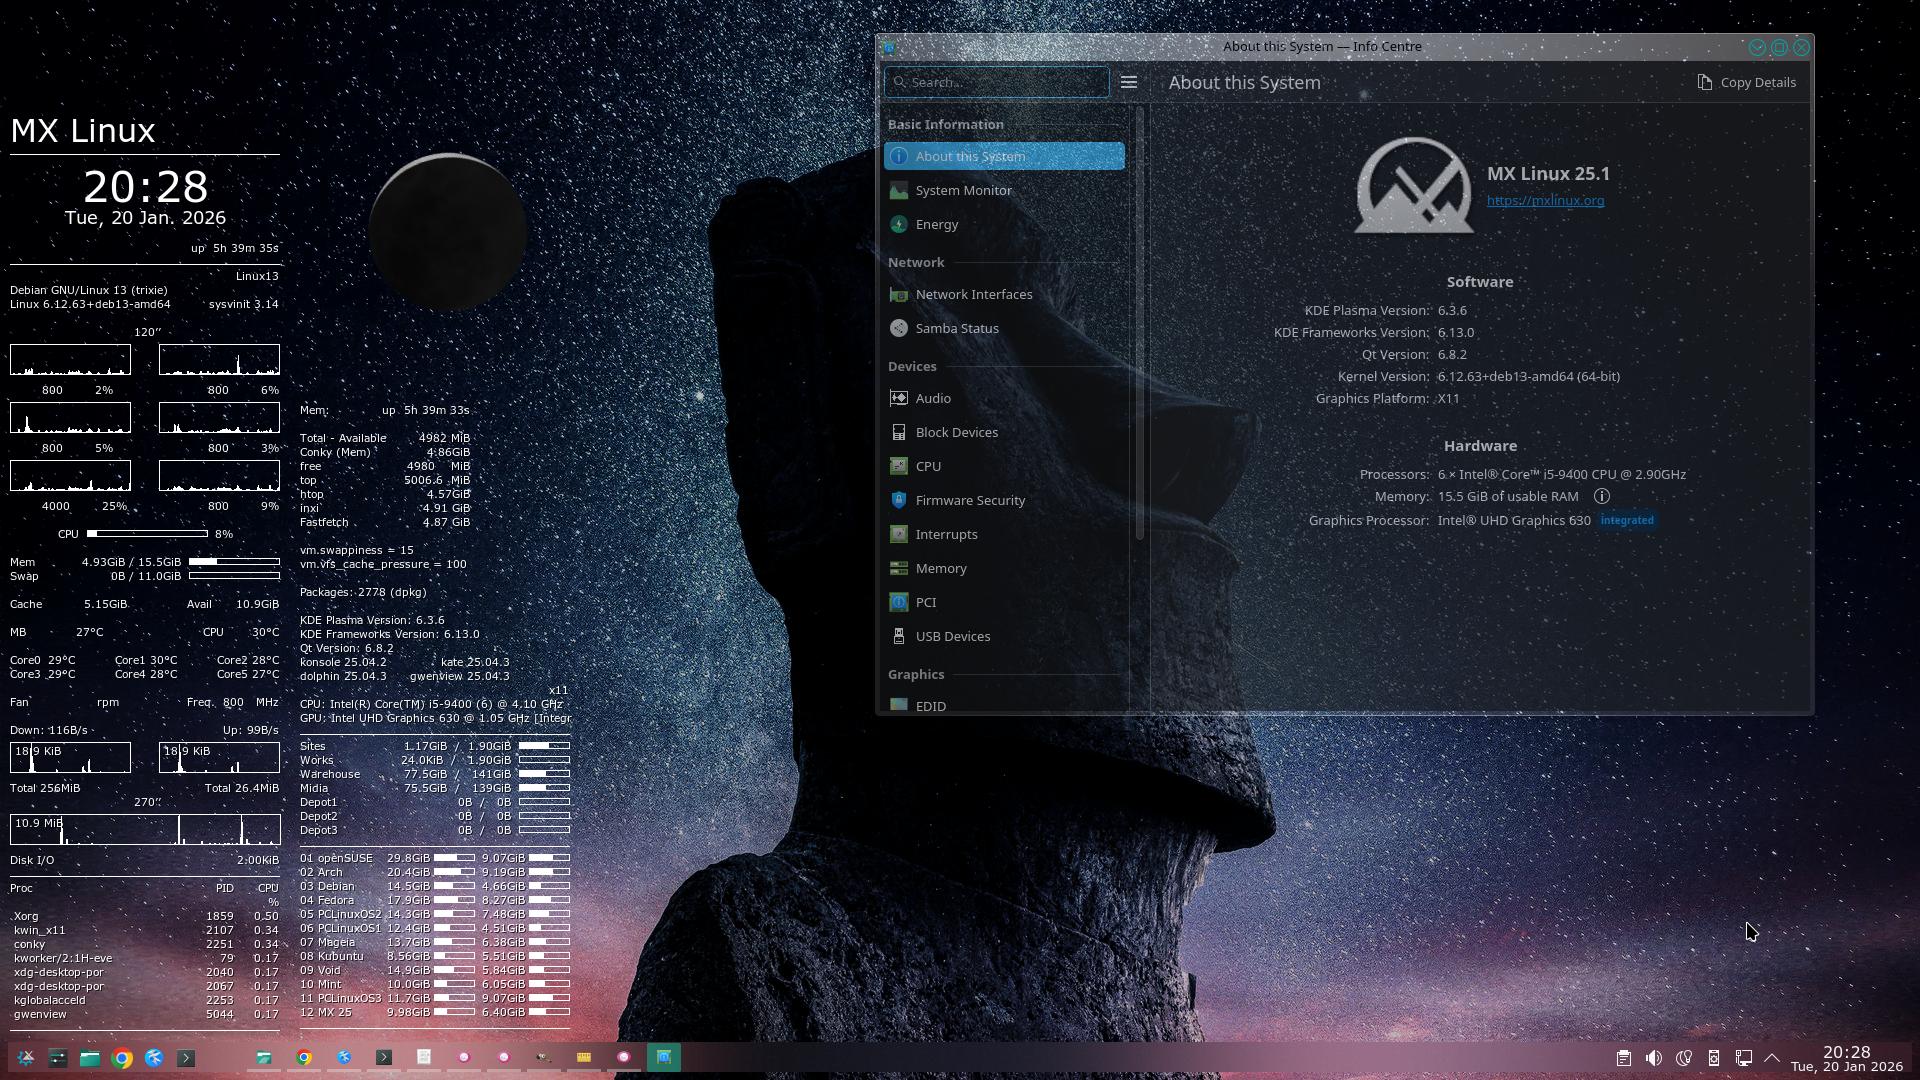Open the clipboard tray icon
1920x1080 pixels.
[1623, 1058]
